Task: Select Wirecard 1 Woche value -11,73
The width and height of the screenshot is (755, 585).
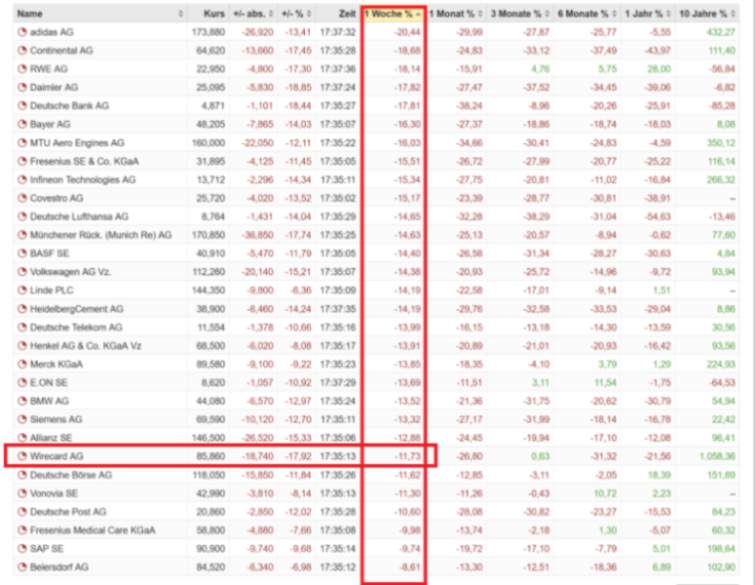Action: pos(407,456)
